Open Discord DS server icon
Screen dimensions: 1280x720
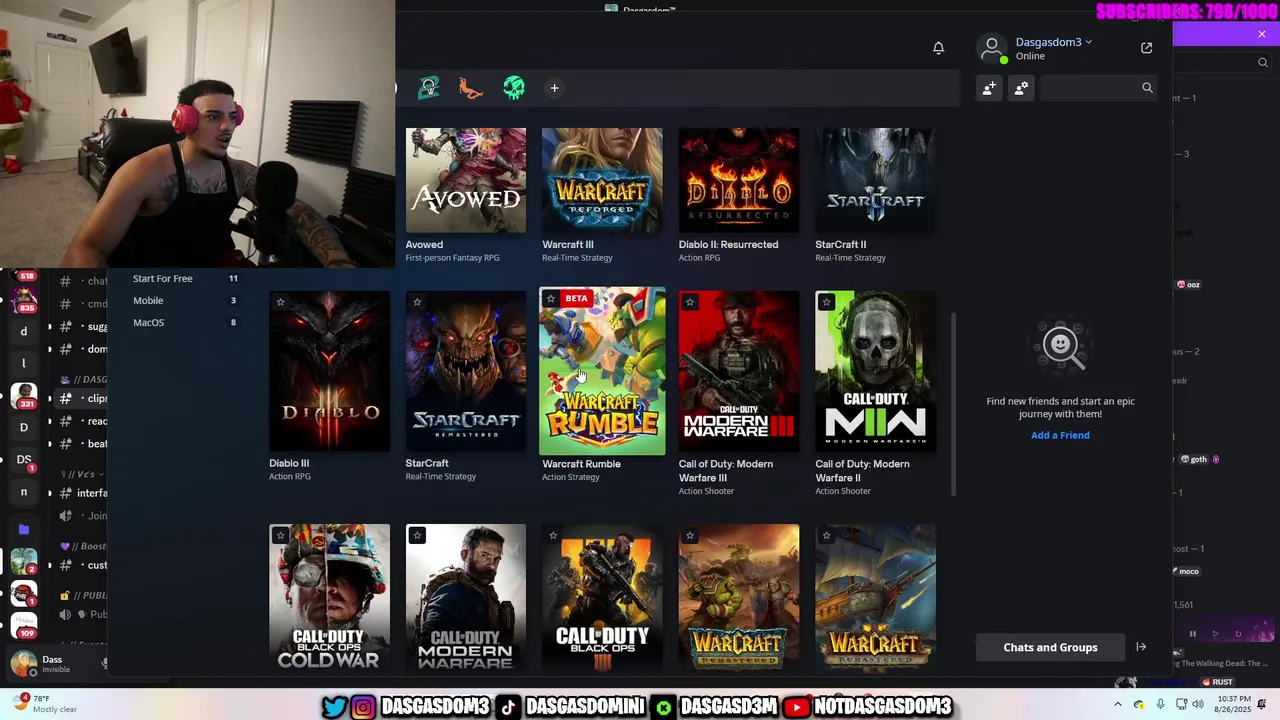click(24, 459)
